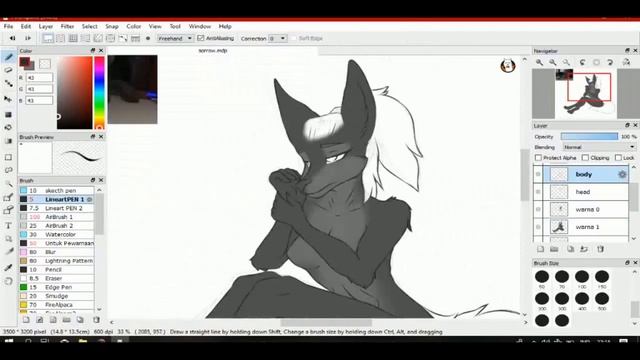Add a new brush in Brush panel
This screenshot has height=360, width=640.
pyautogui.click(x=26, y=320)
